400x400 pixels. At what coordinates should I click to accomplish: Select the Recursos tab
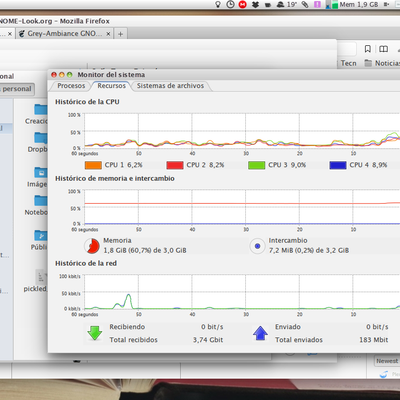pyautogui.click(x=111, y=86)
